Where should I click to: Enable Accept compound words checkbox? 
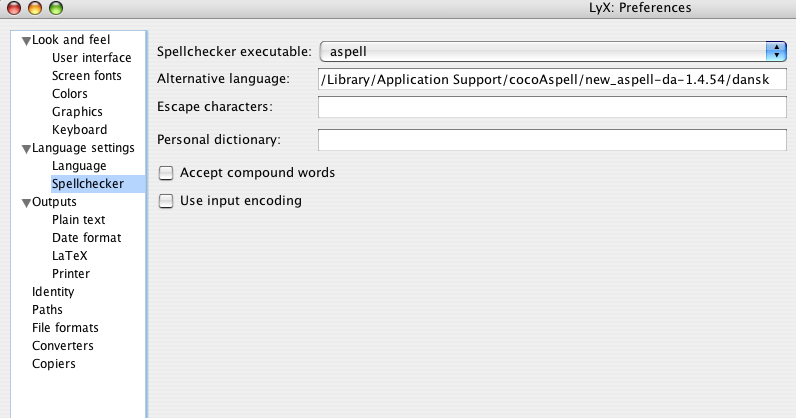pos(166,173)
